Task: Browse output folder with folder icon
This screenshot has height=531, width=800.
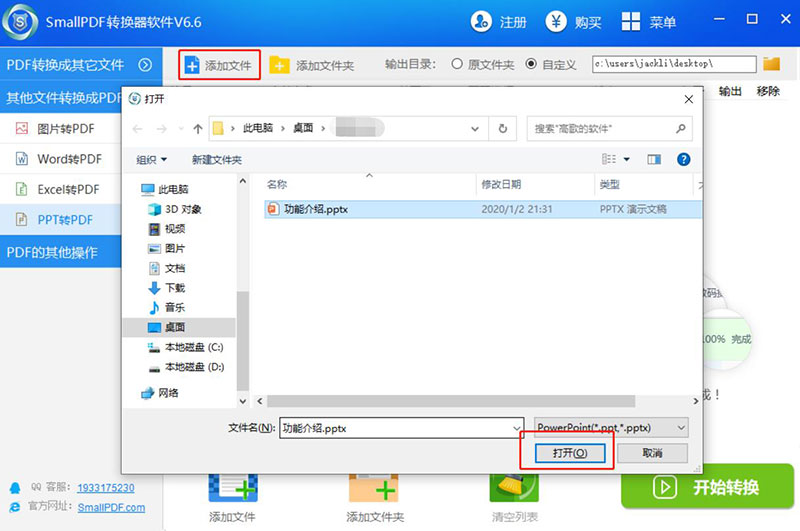Action: pyautogui.click(x=771, y=64)
